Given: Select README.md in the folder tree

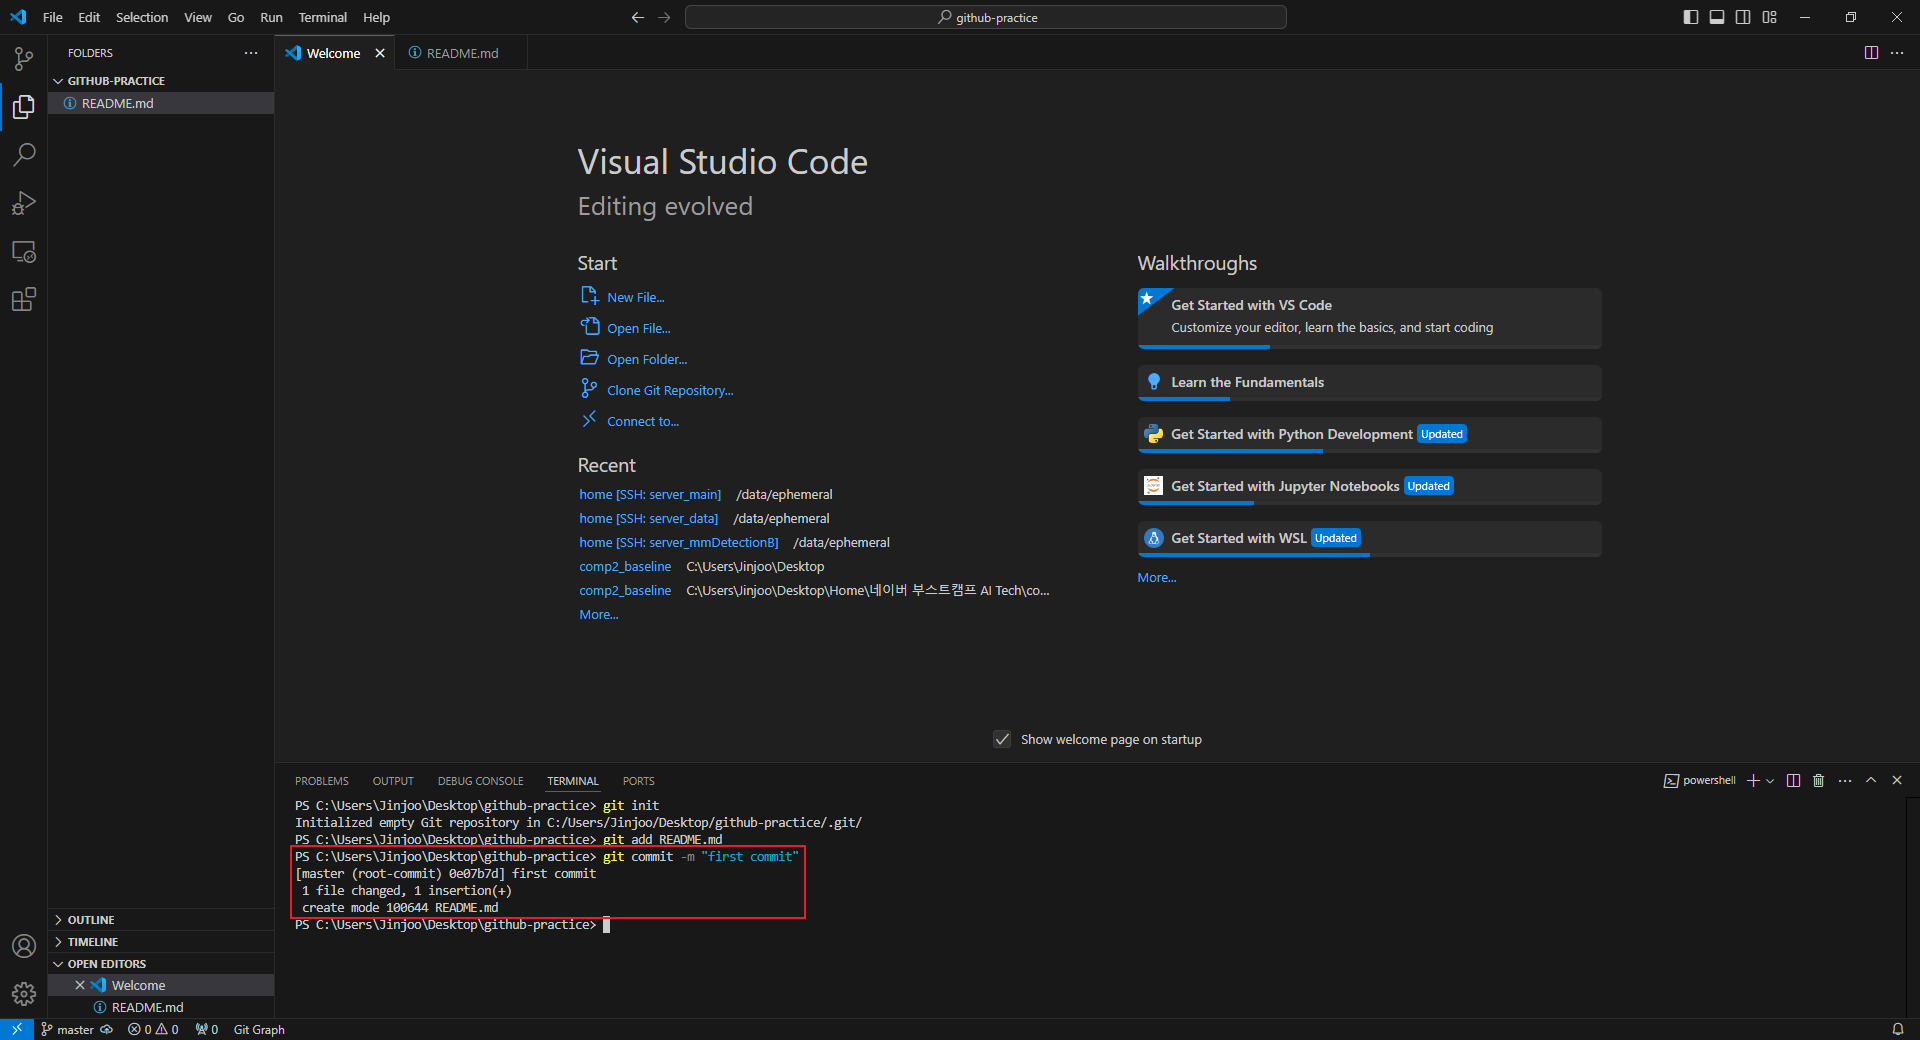Looking at the screenshot, I should (161, 103).
